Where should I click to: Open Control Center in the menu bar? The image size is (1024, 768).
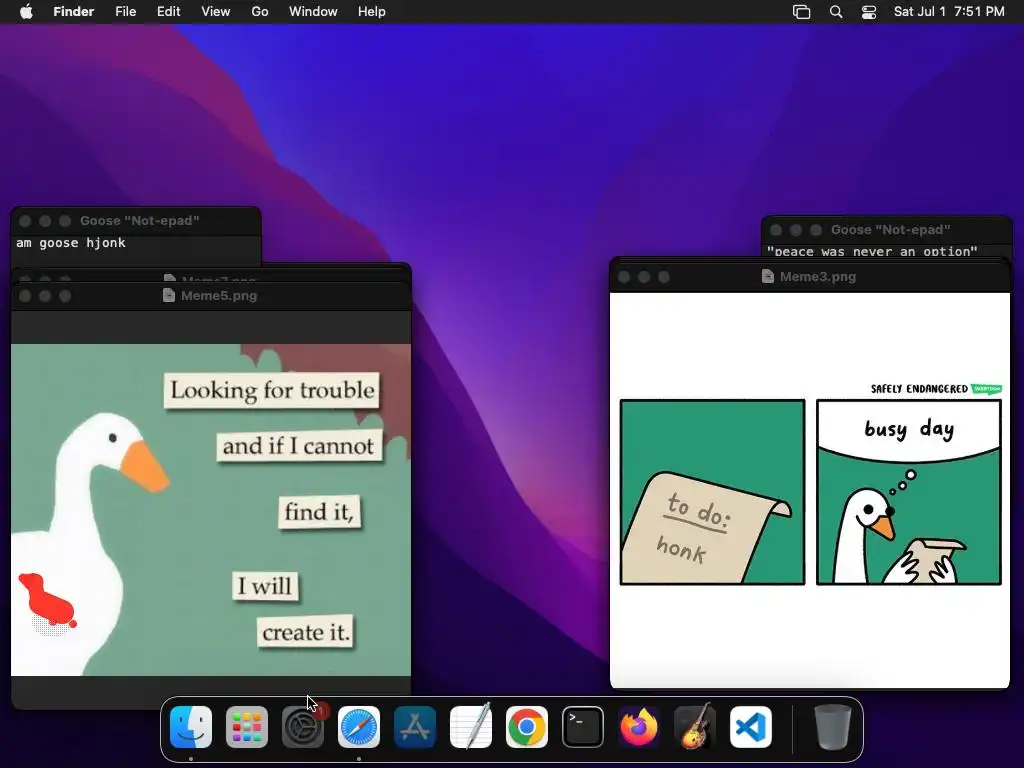click(x=869, y=12)
